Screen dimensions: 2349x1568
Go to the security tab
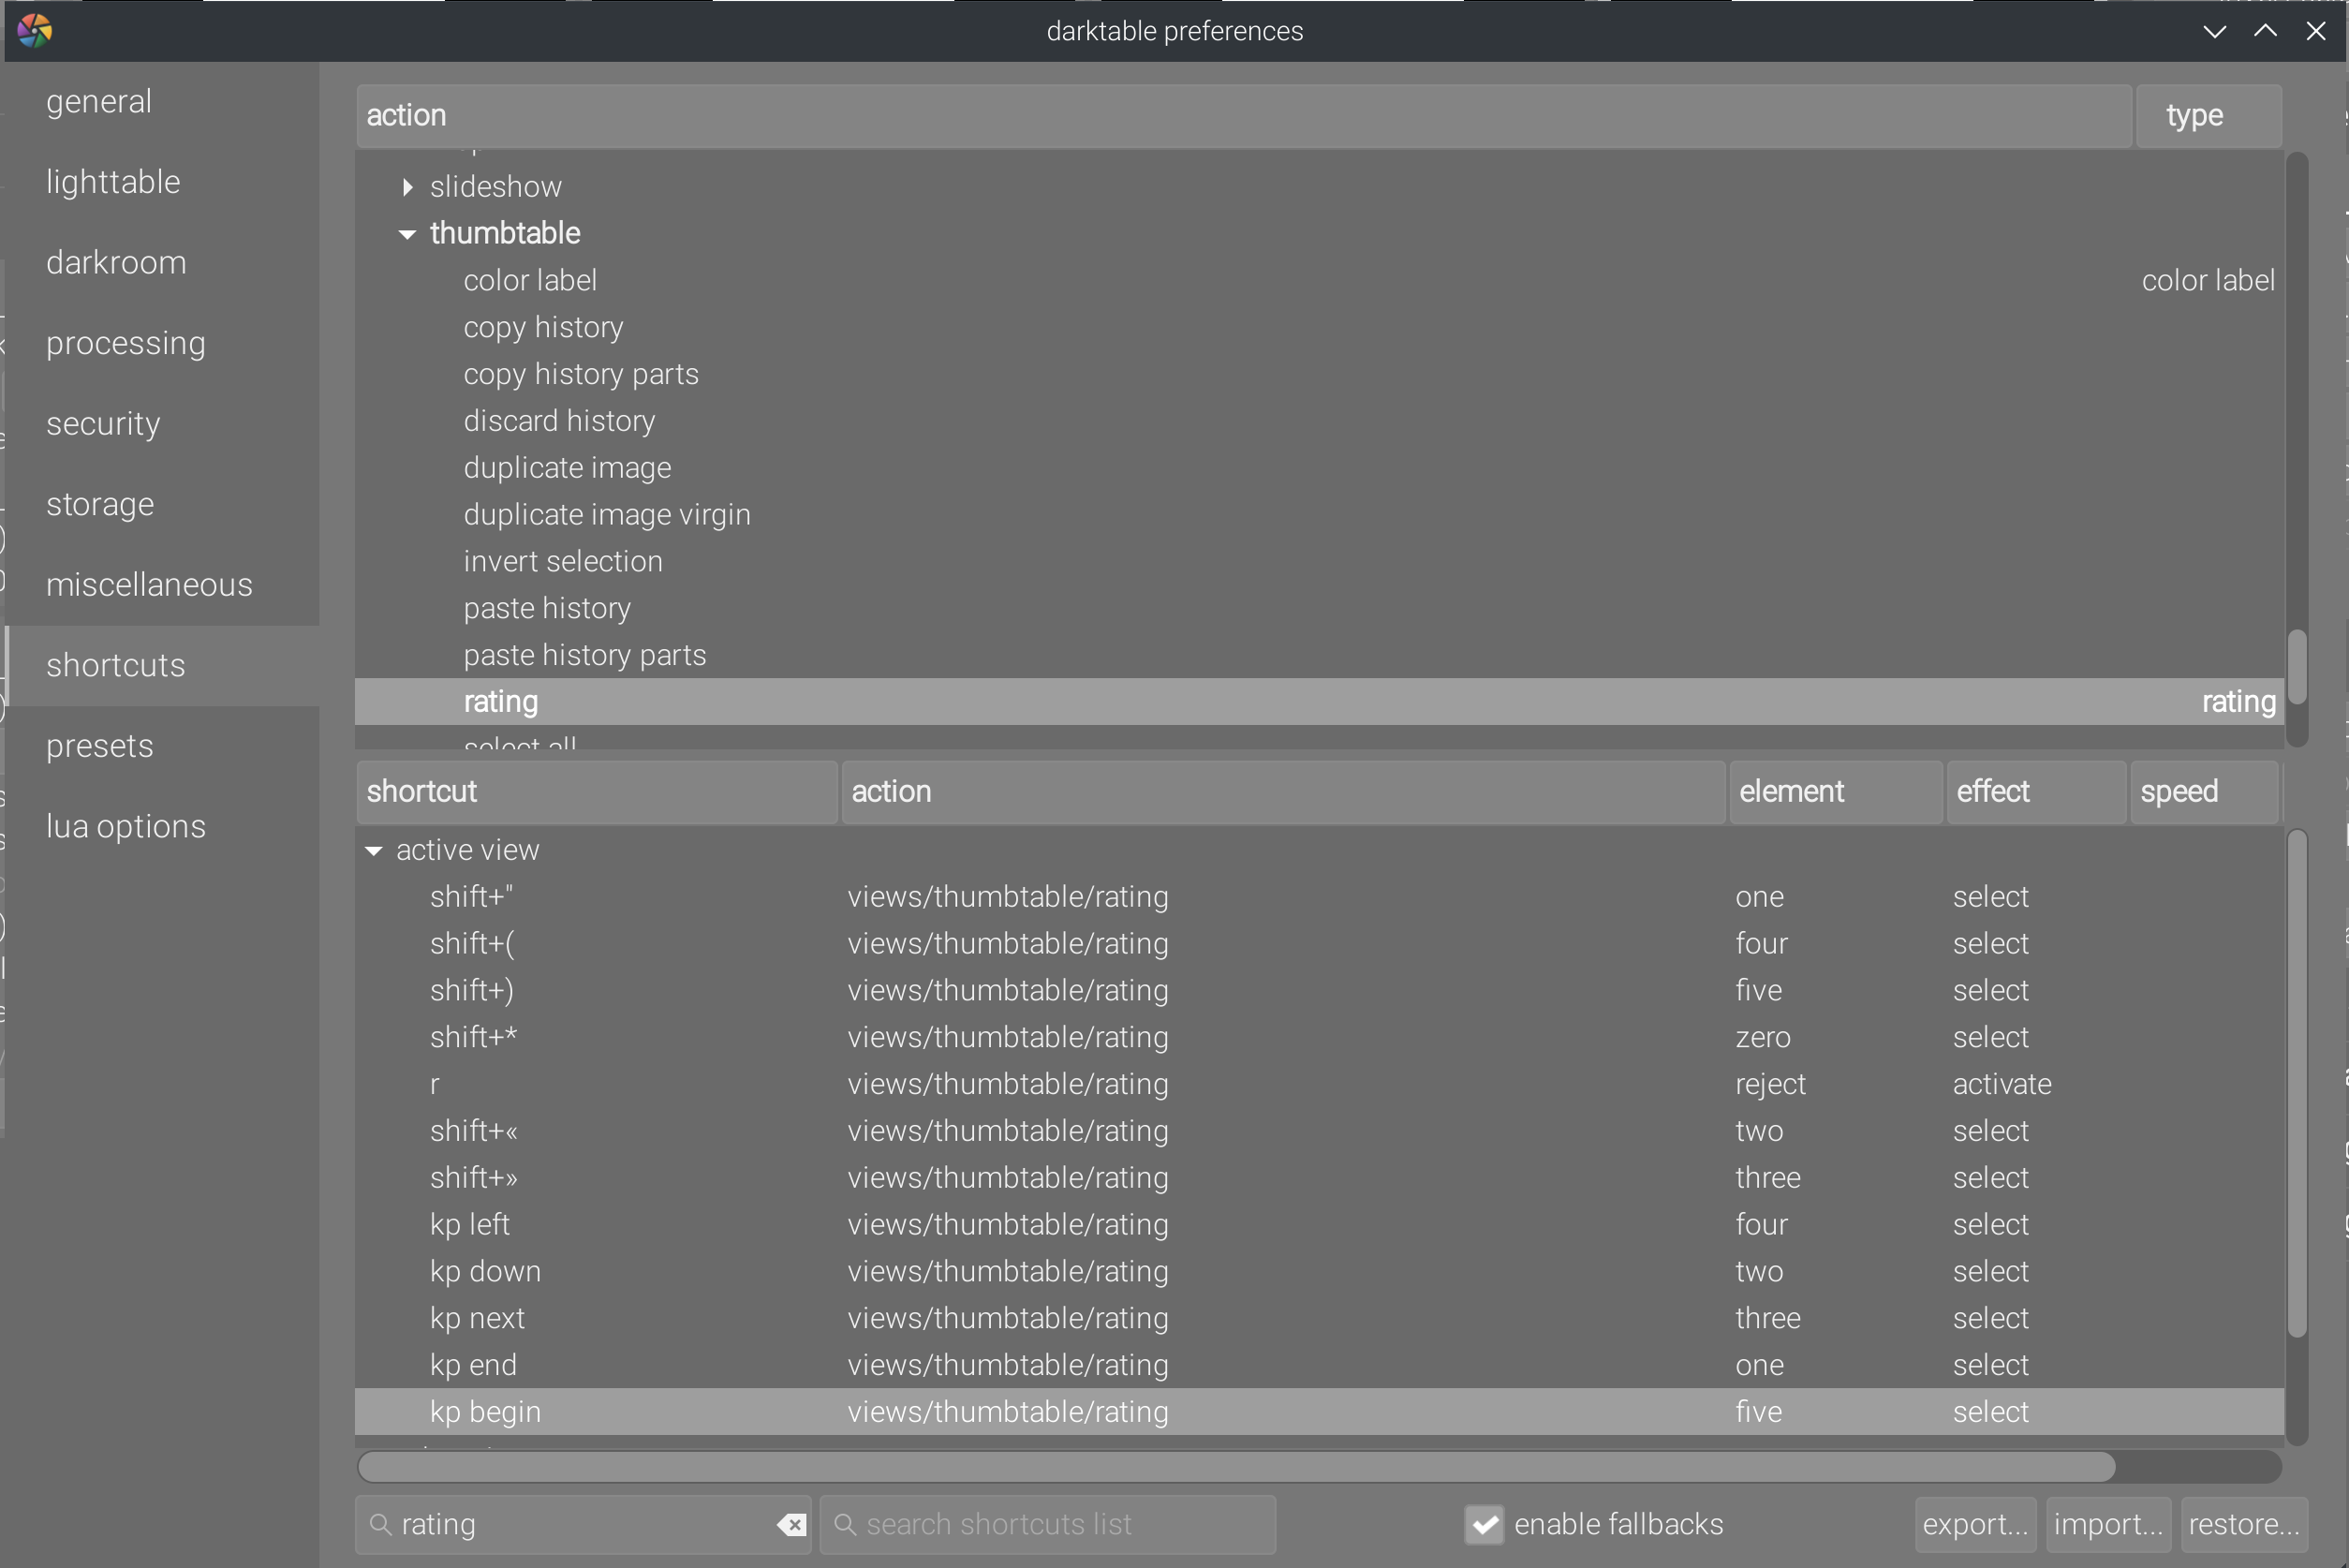point(163,423)
